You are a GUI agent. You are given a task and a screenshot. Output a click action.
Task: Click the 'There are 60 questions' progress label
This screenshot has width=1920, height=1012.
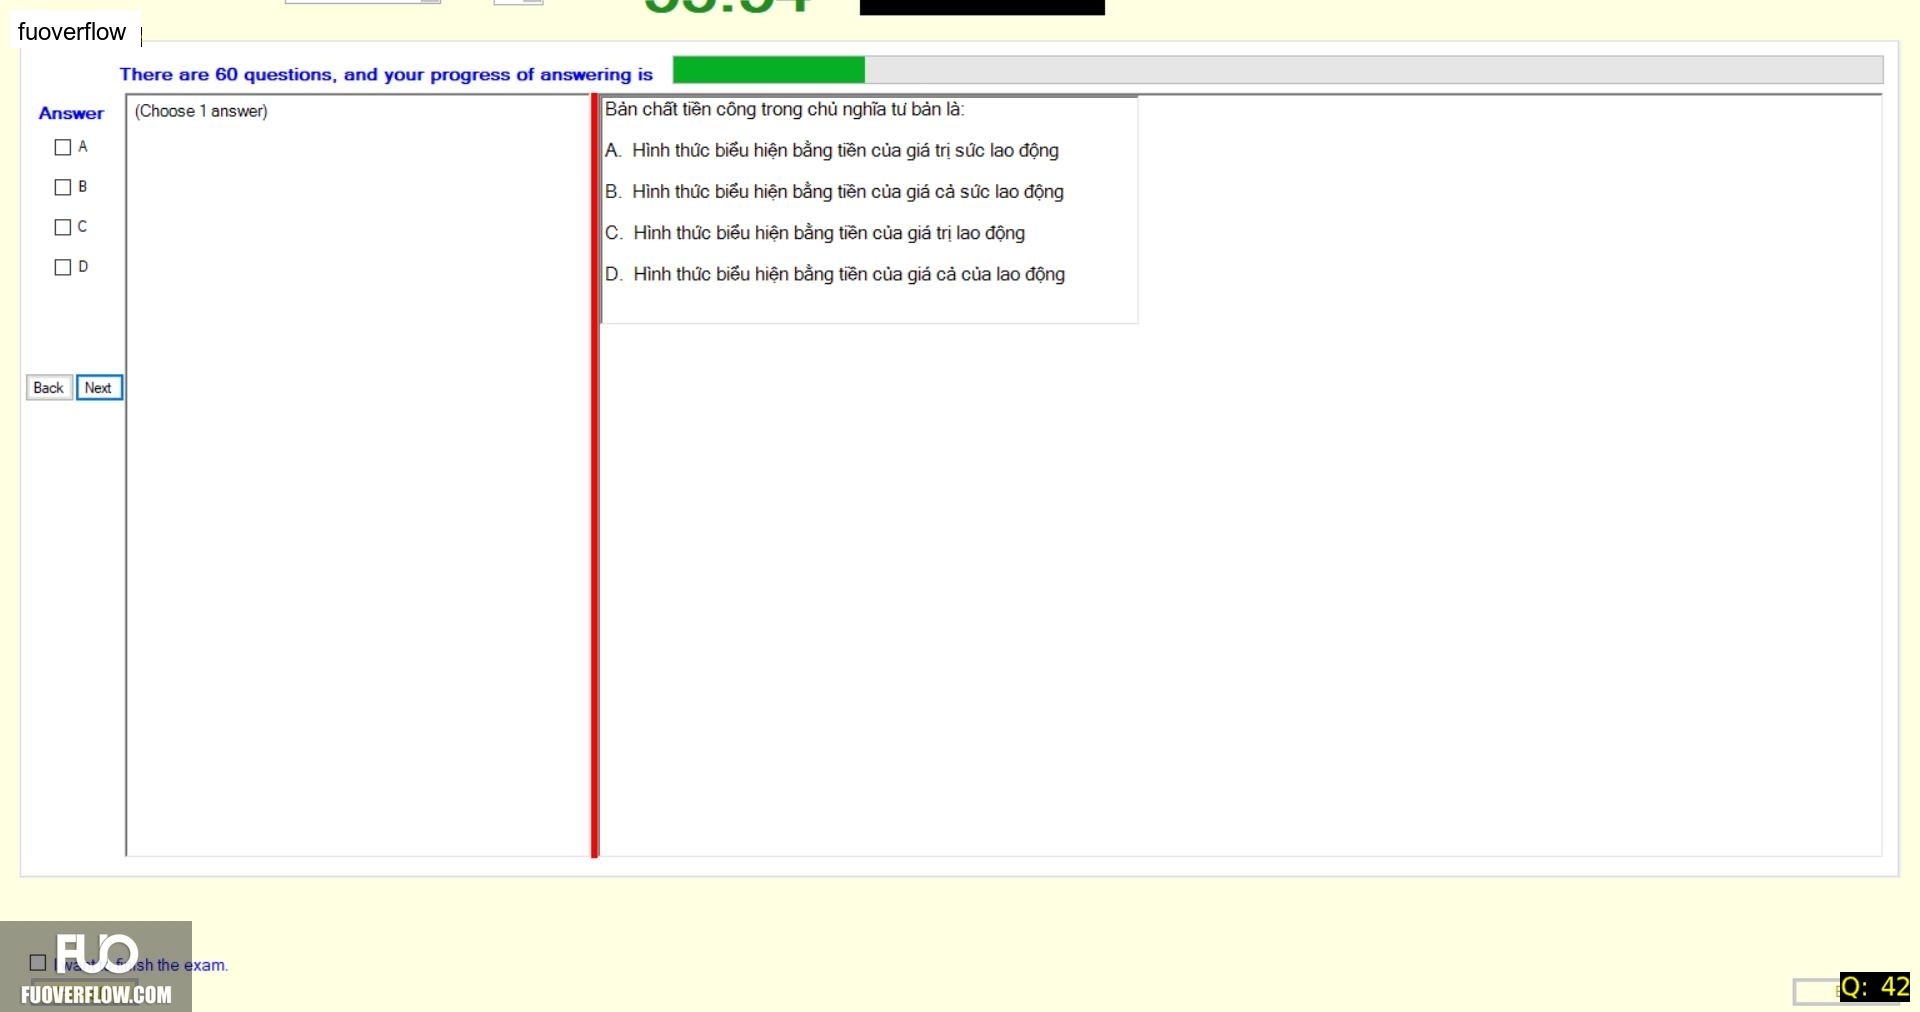386,74
